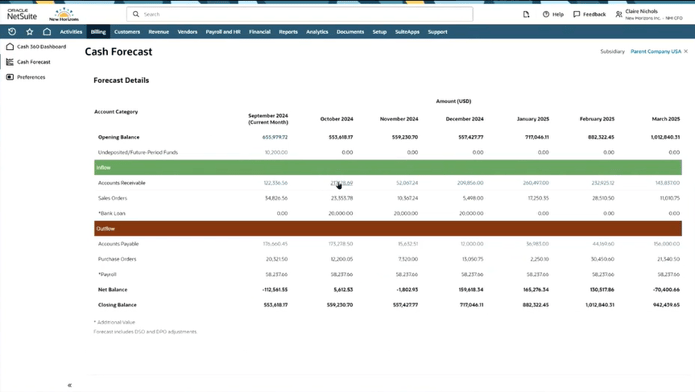Select March 2025 Closing Balance 942,439.65
Viewport: 695px width, 392px height.
[x=666, y=305]
